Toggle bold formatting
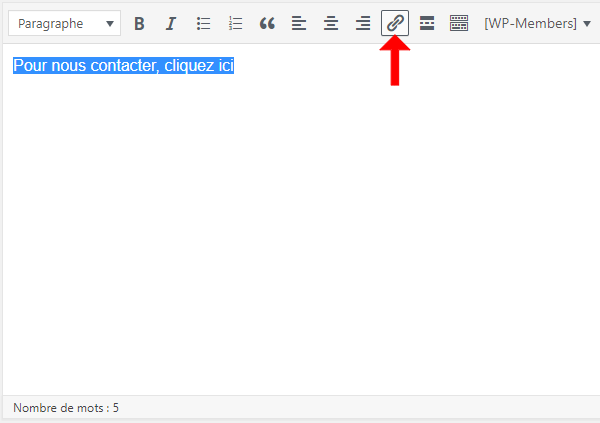This screenshot has width=600, height=423. tap(139, 23)
